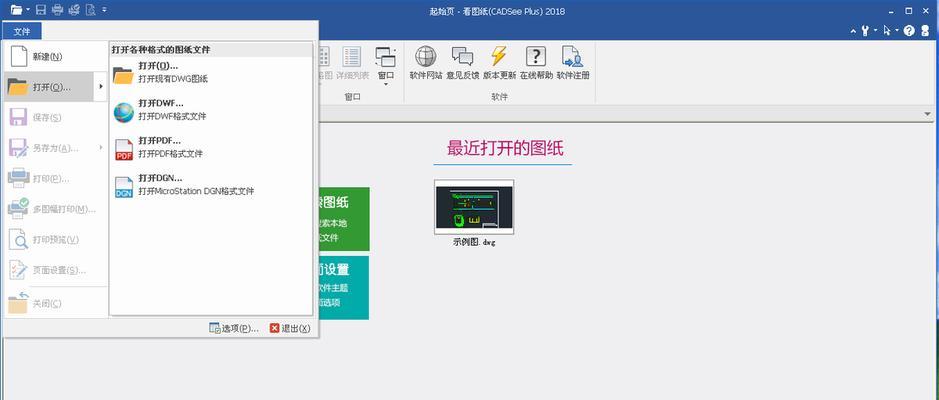Select the 文件 tab
The image size is (939, 400).
tap(22, 32)
